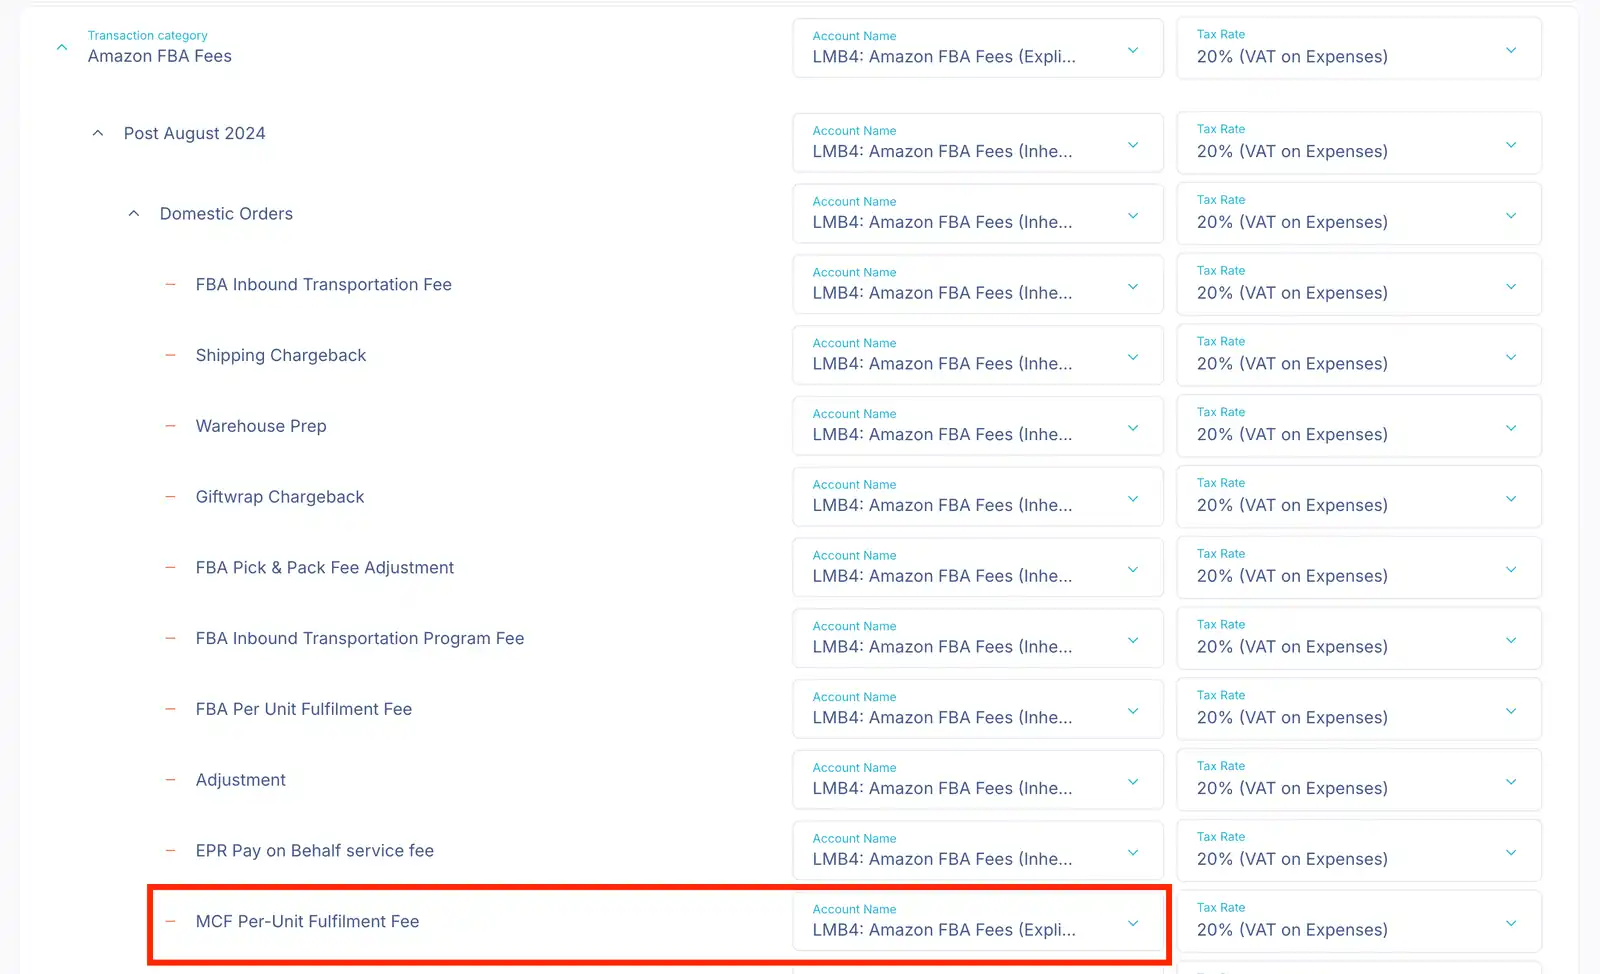Click the orange dash beside FBA Inbound Transportation Fee
Screen dimensions: 1600x974
[170, 284]
